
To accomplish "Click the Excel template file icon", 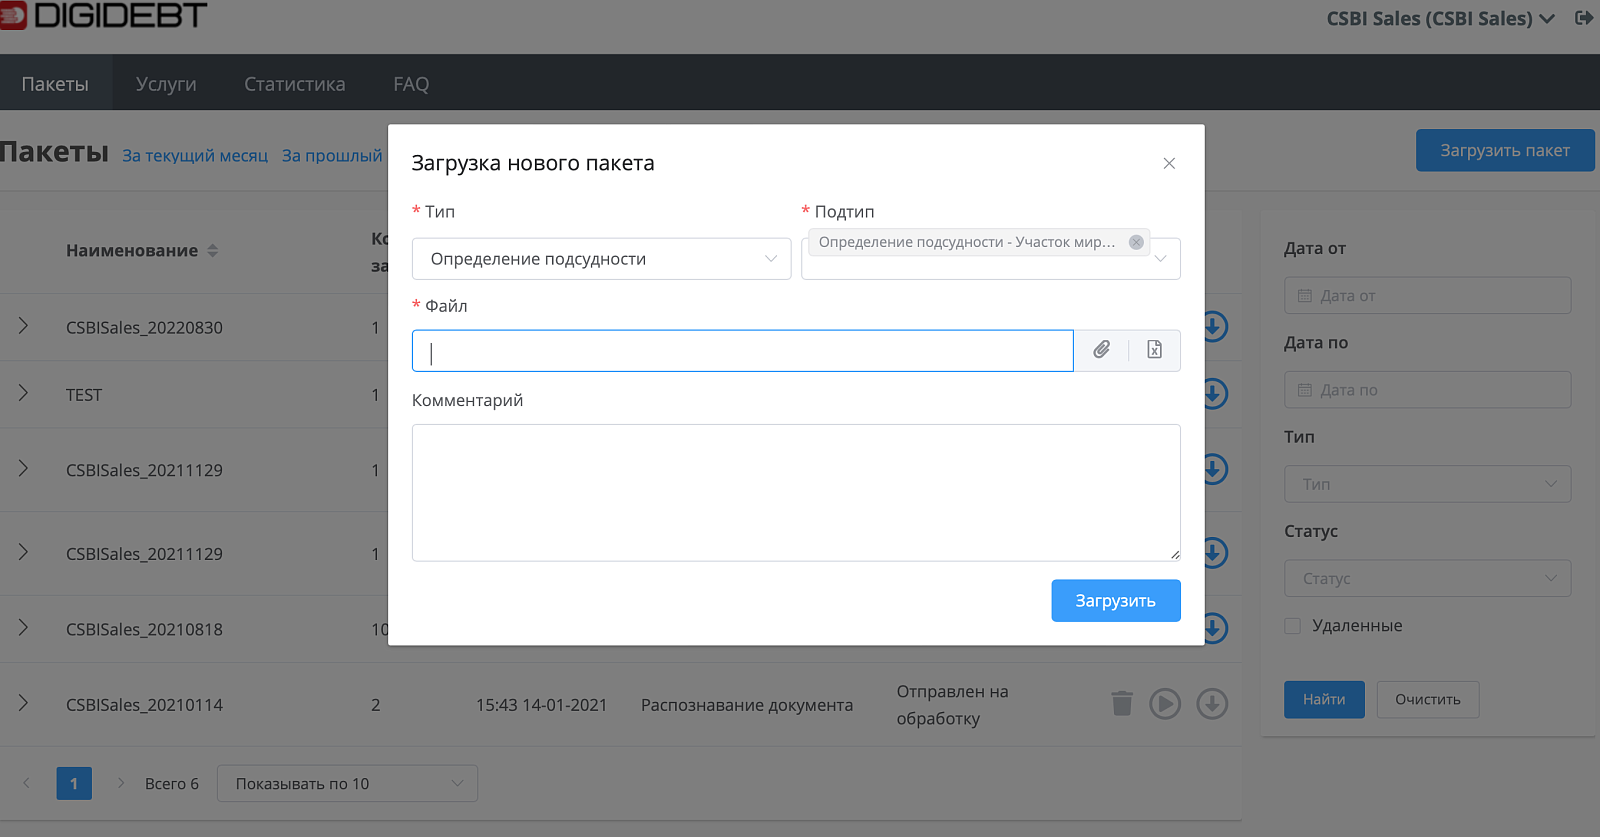I will [x=1154, y=350].
